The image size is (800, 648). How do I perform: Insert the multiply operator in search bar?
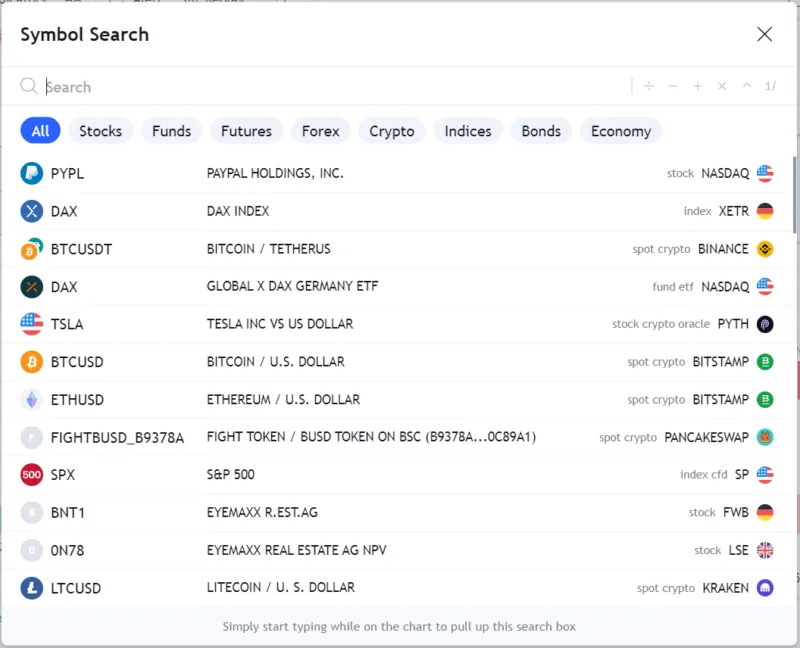pos(722,87)
